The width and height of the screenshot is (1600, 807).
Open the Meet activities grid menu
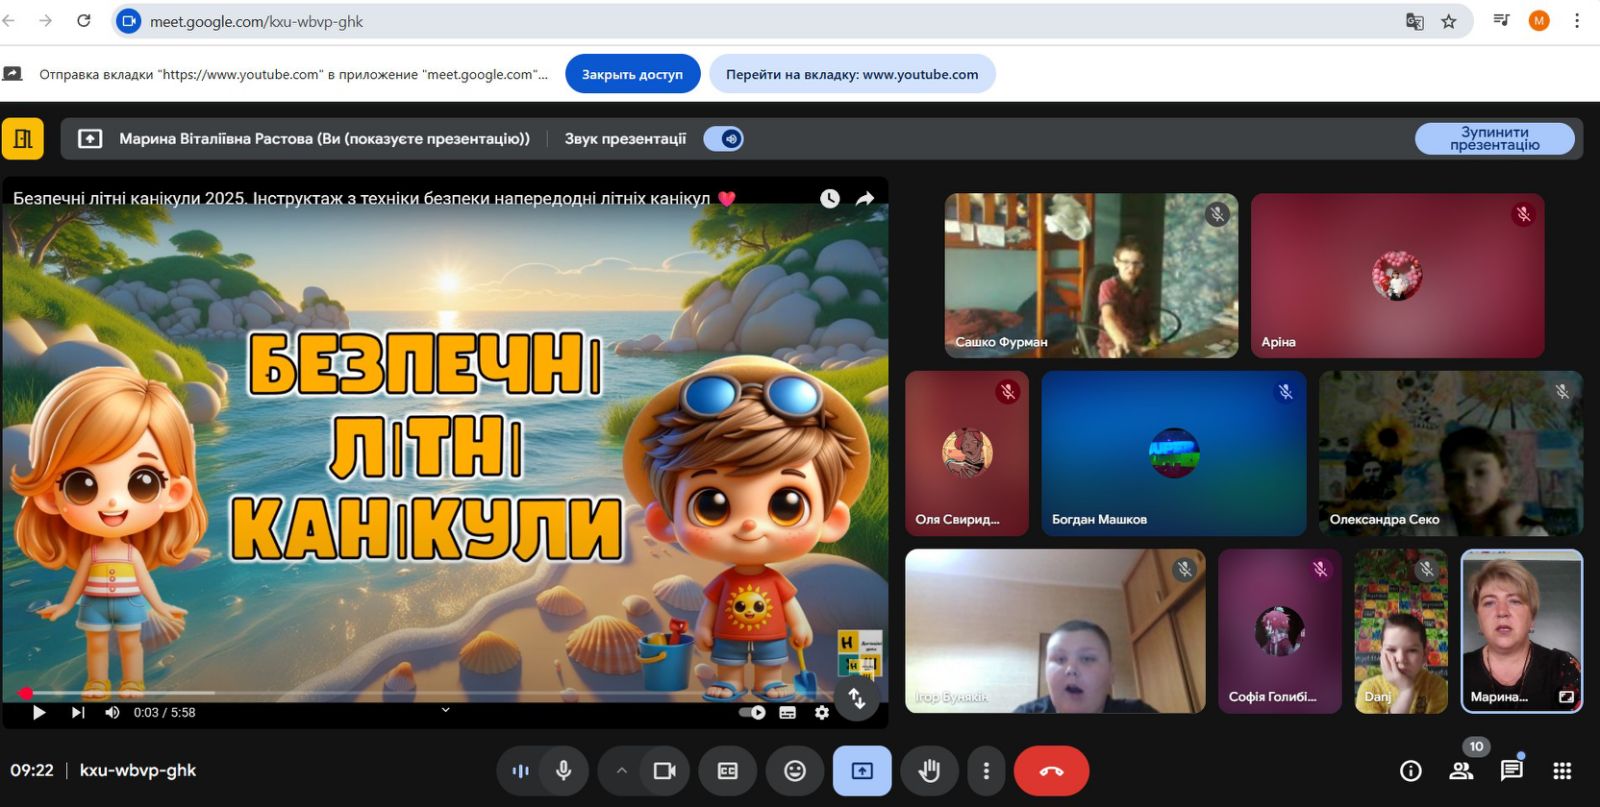1562,770
